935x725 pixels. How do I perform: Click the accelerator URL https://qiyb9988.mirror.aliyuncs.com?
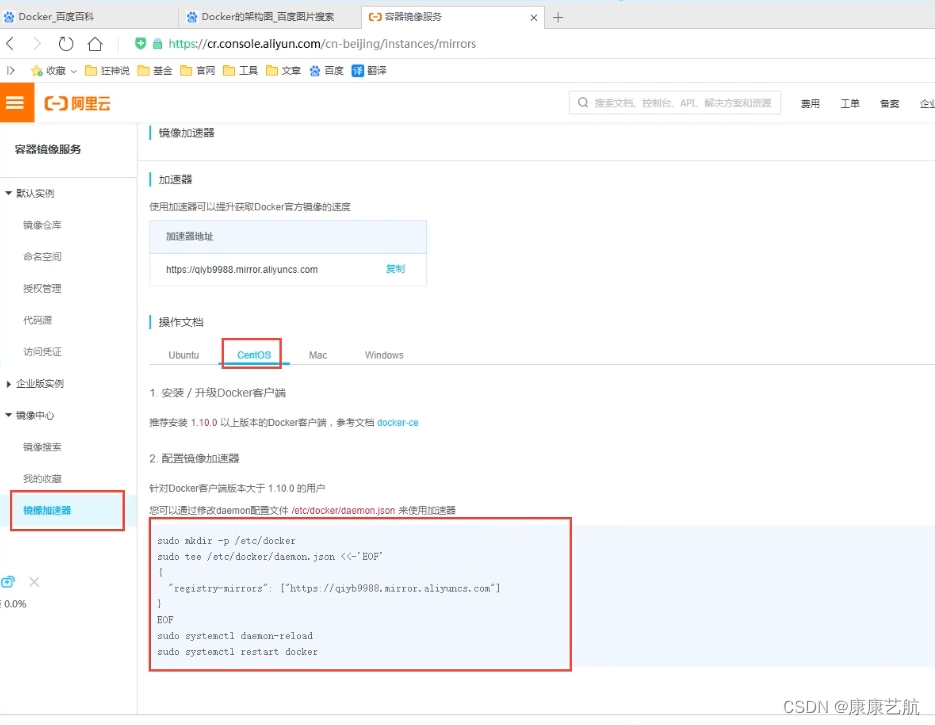tap(242, 269)
